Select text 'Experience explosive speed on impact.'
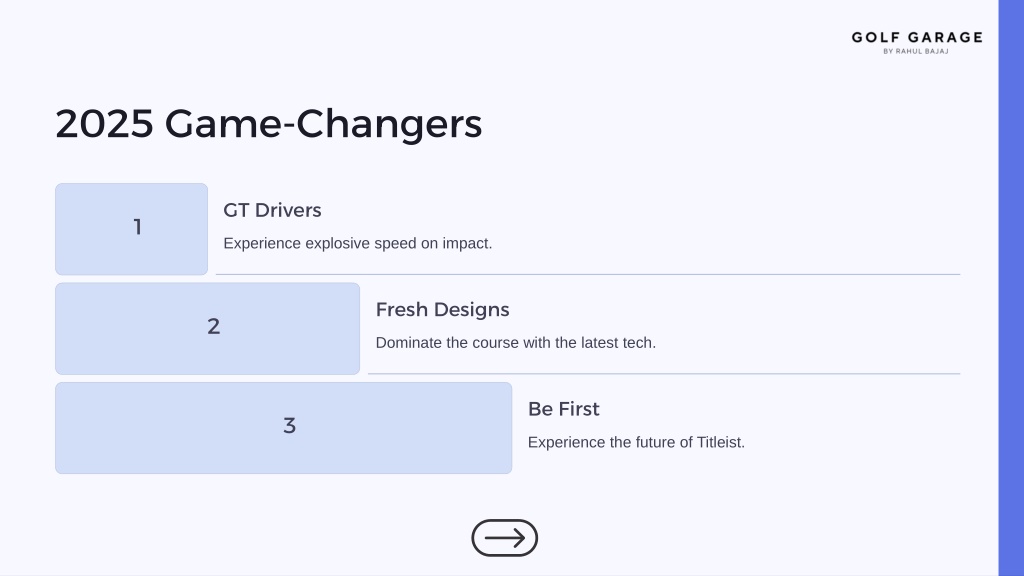This screenshot has height=576, width=1024. 358,244
